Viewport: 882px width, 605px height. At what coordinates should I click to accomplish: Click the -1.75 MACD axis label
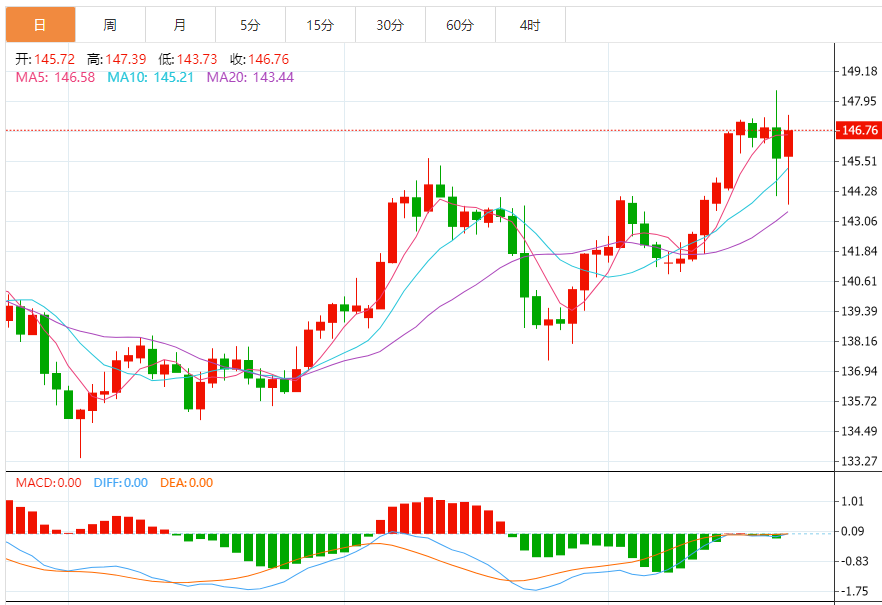pos(855,591)
